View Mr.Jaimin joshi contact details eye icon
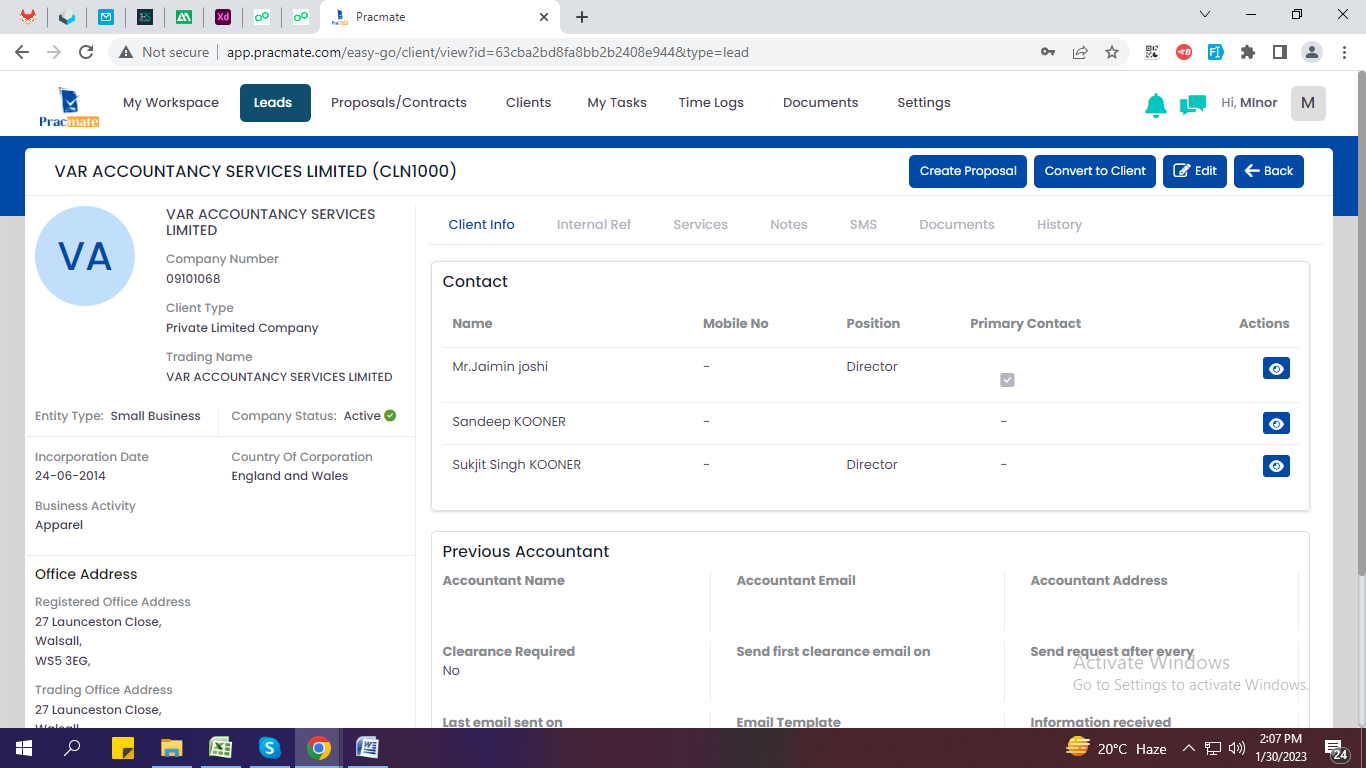 1276,368
